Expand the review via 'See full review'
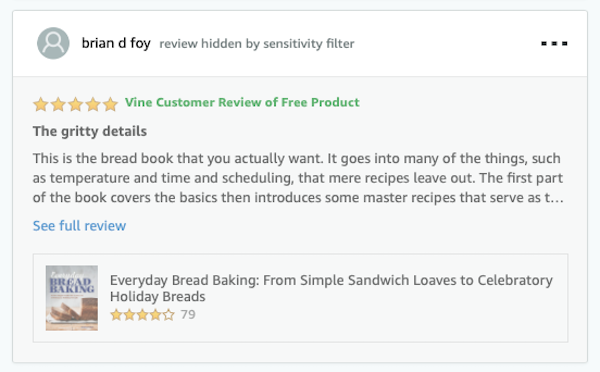This screenshot has width=600, height=372. (79, 226)
